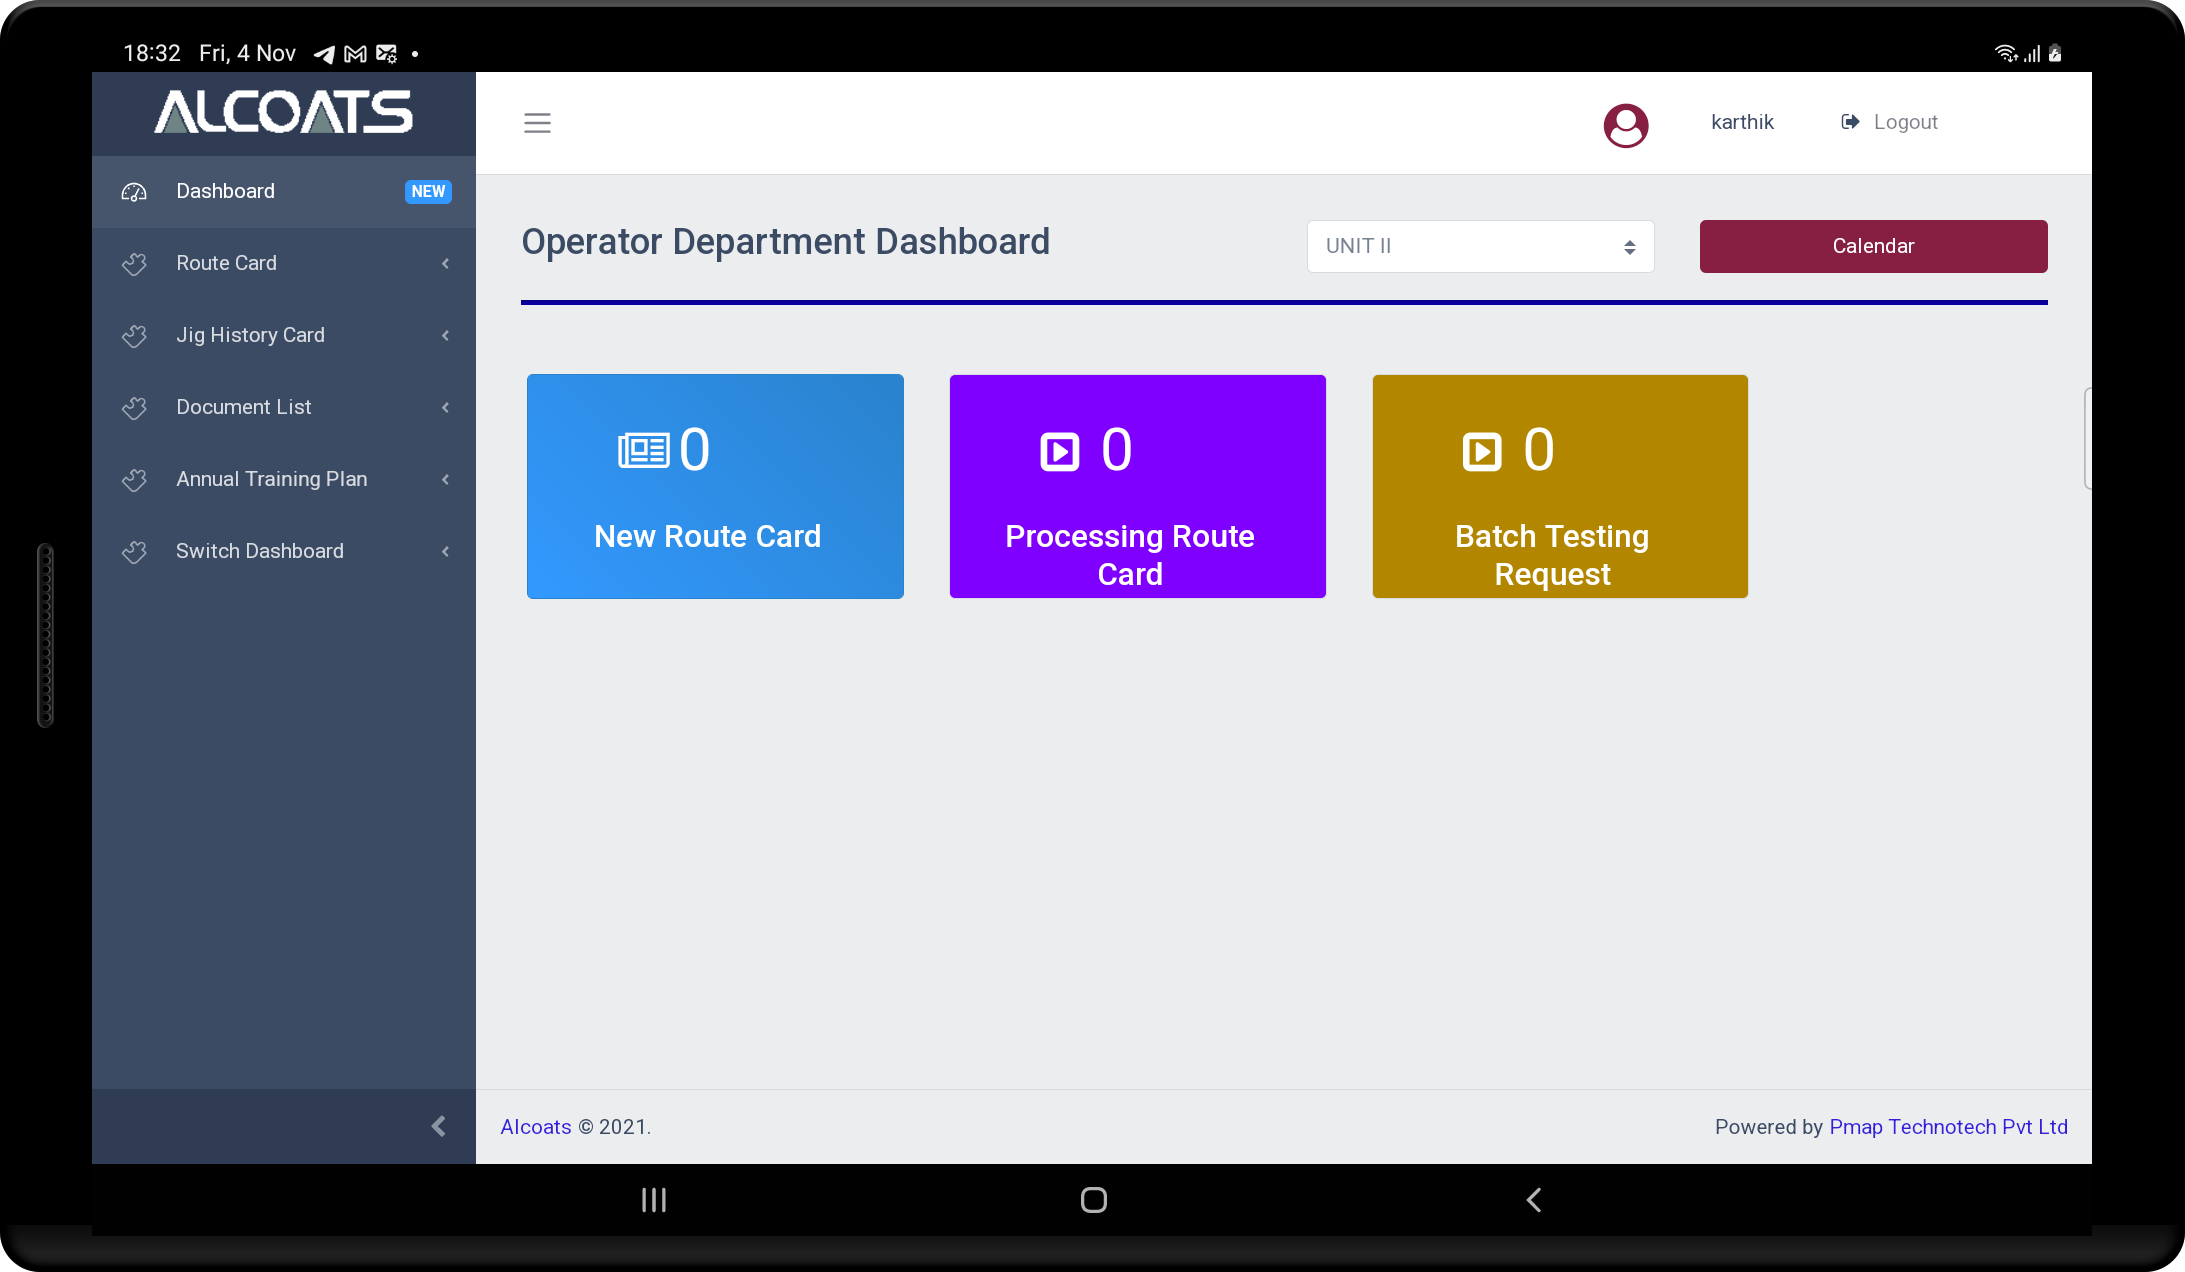Image resolution: width=2185 pixels, height=1272 pixels.
Task: Select Switch Dashboard menu item
Action: click(284, 552)
